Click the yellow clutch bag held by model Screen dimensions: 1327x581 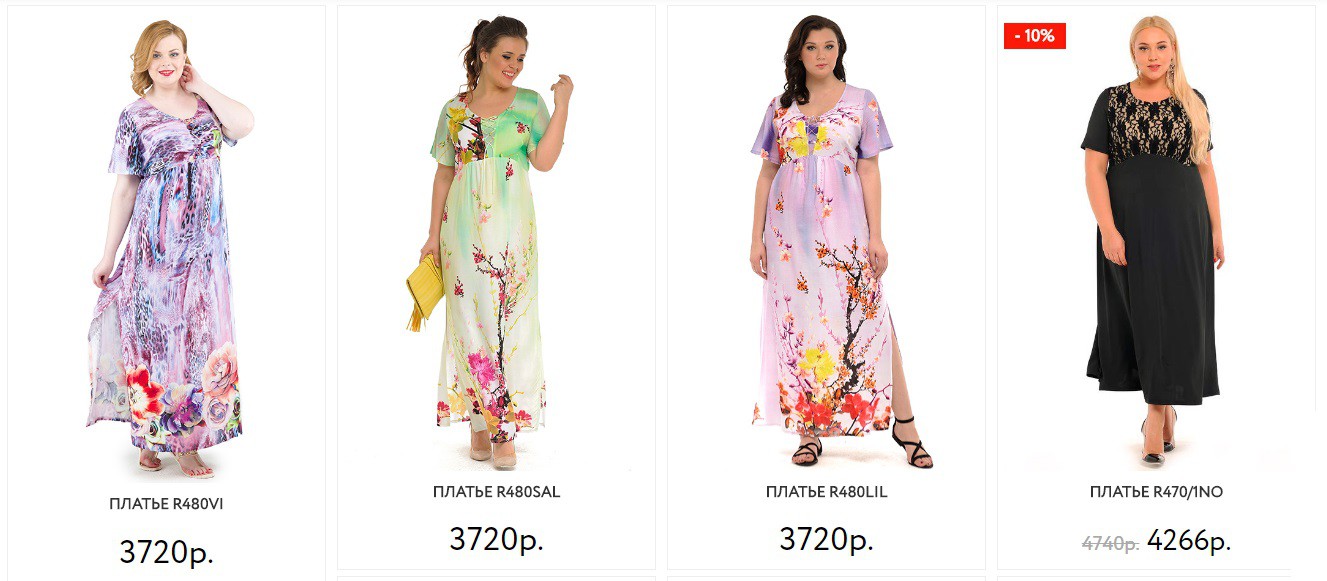424,290
